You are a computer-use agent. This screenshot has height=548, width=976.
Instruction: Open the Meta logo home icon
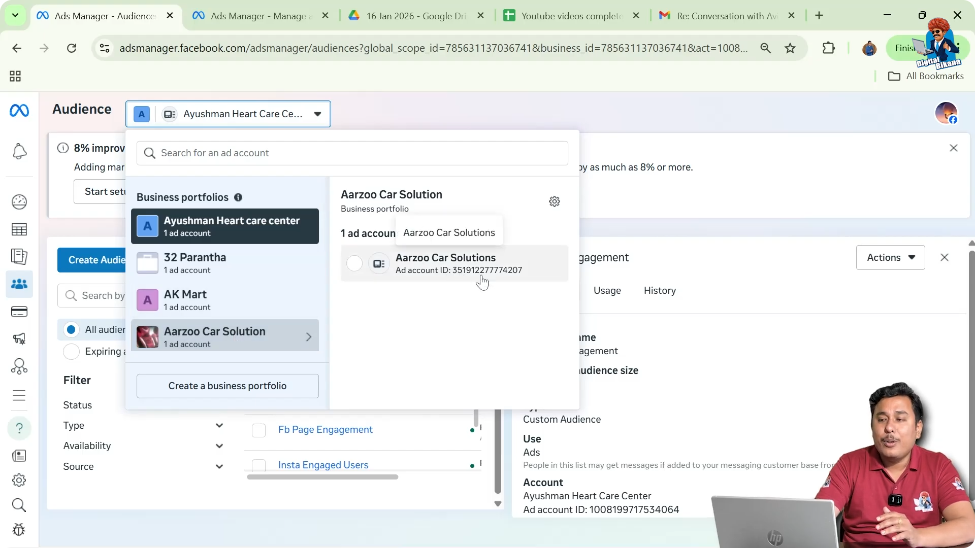(19, 110)
